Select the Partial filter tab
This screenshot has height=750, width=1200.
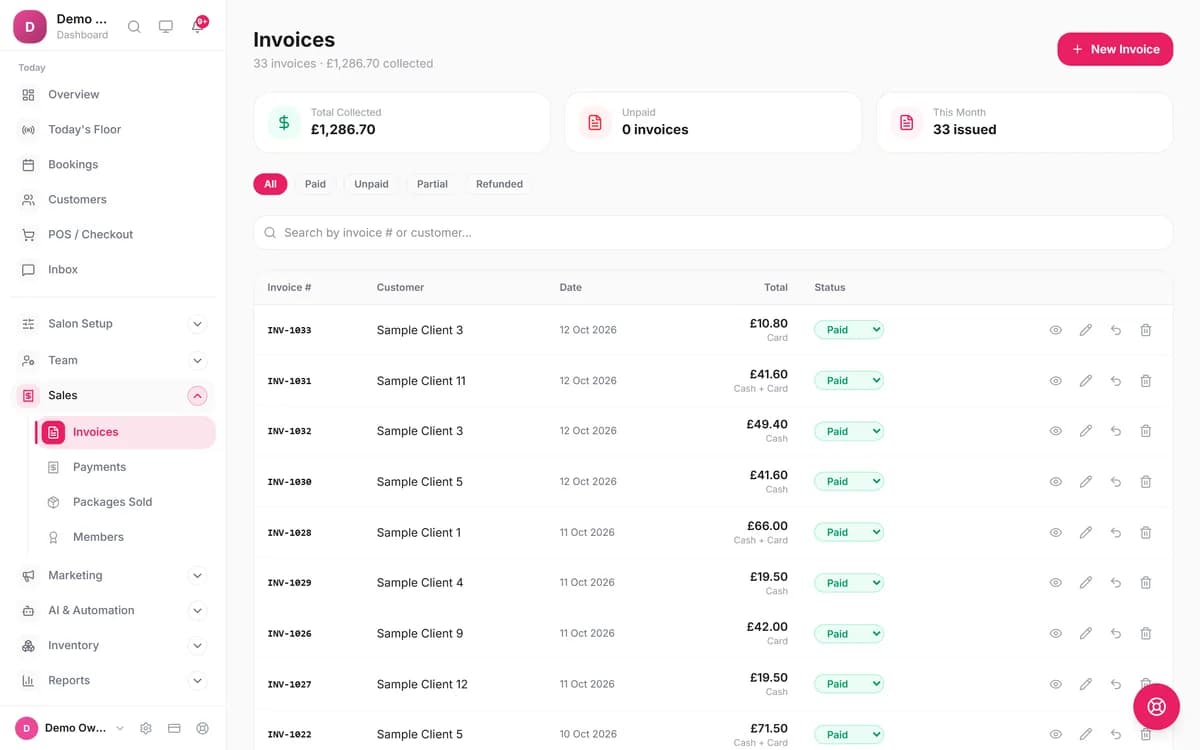pos(432,184)
